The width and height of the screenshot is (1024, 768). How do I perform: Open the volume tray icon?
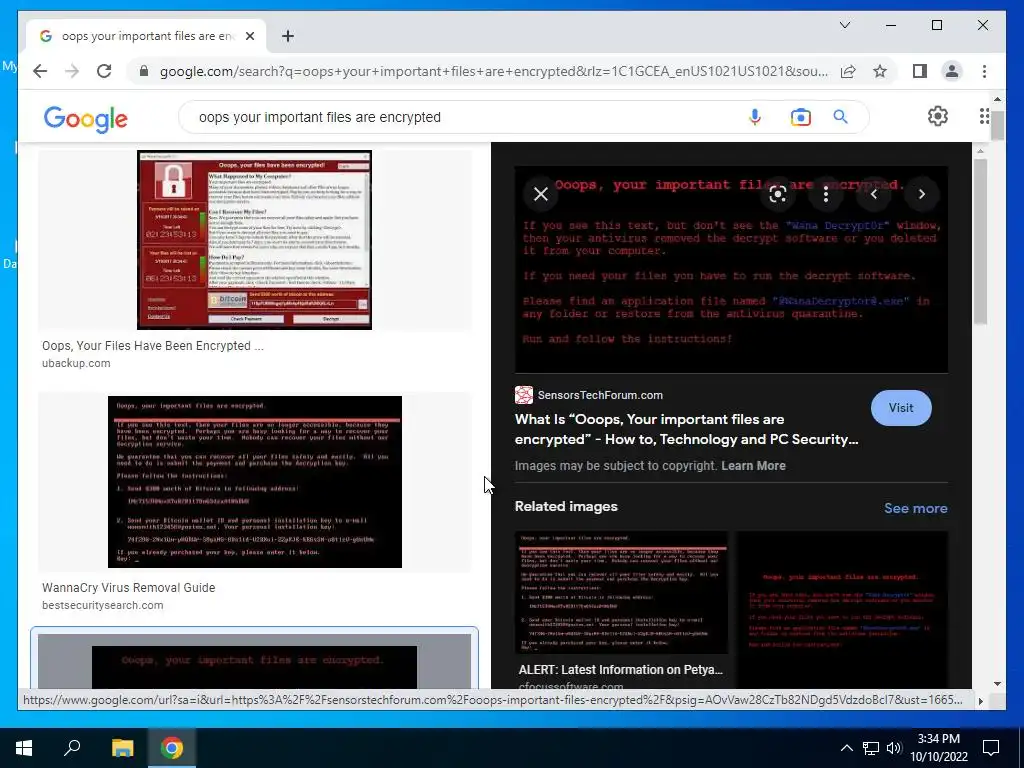[894, 748]
